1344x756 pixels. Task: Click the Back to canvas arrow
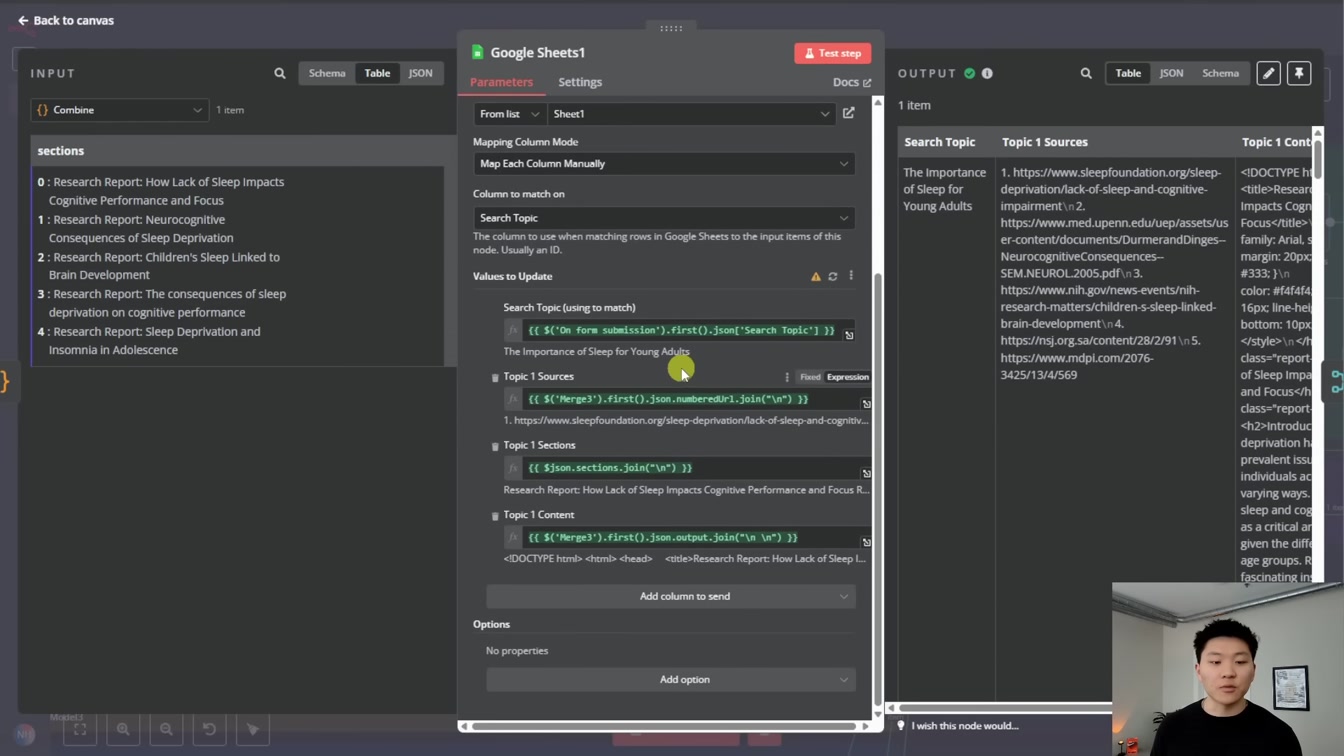coord(23,20)
